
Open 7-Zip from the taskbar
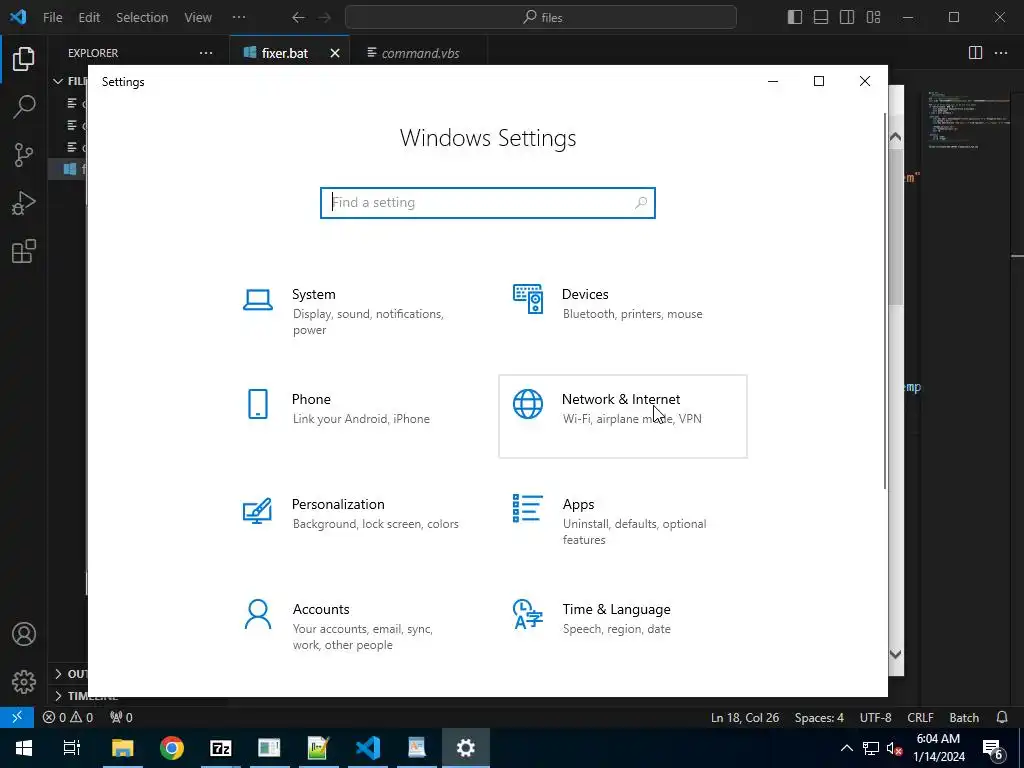coord(221,748)
